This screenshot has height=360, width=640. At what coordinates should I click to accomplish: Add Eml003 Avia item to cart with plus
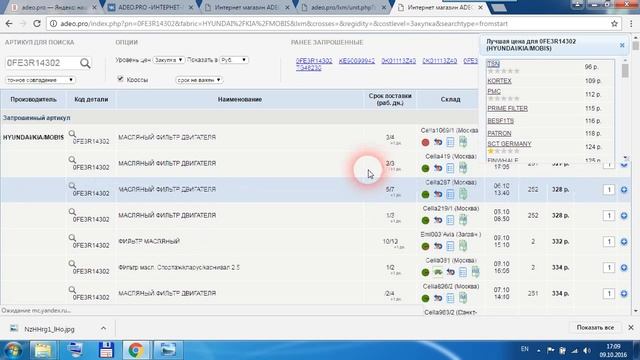(x=624, y=242)
